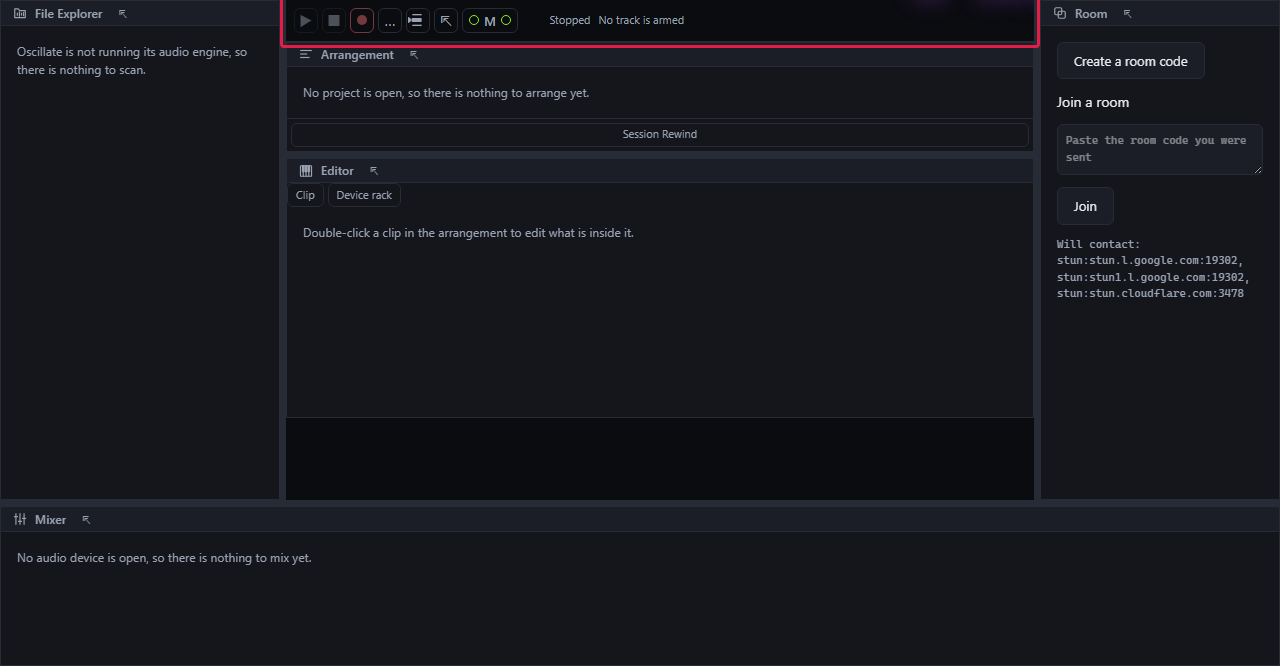This screenshot has height=666, width=1280.
Task: Click "No project is open" message in Arrangement
Action: 446,93
